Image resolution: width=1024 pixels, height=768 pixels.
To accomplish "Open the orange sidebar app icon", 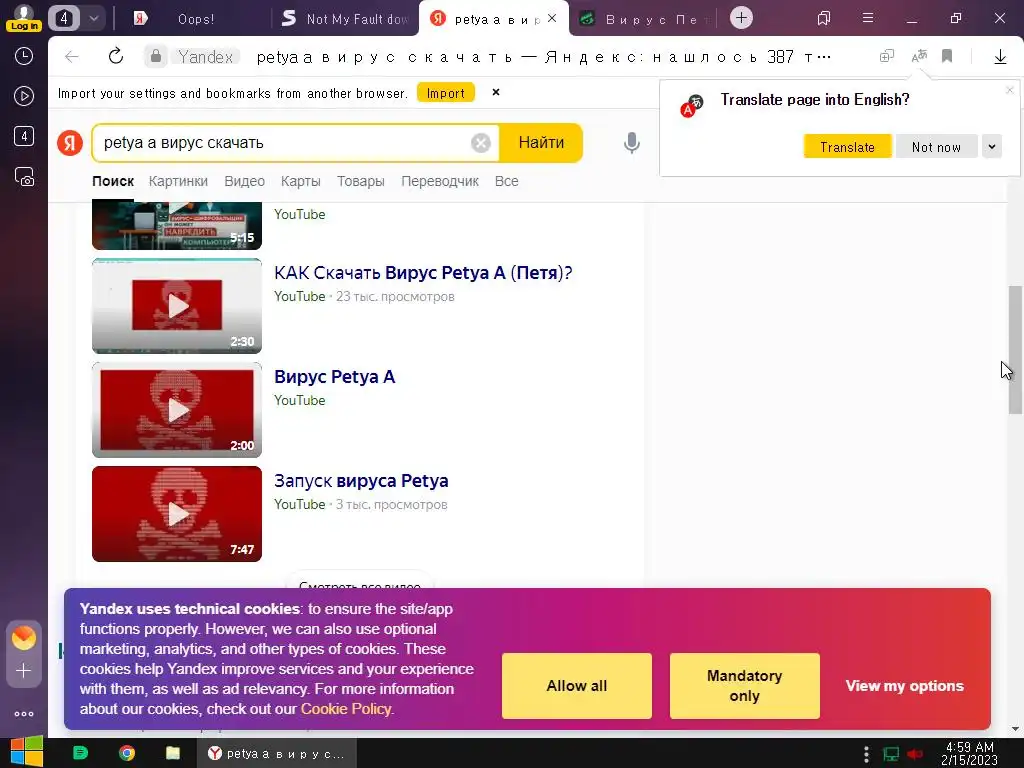I will pyautogui.click(x=24, y=637).
